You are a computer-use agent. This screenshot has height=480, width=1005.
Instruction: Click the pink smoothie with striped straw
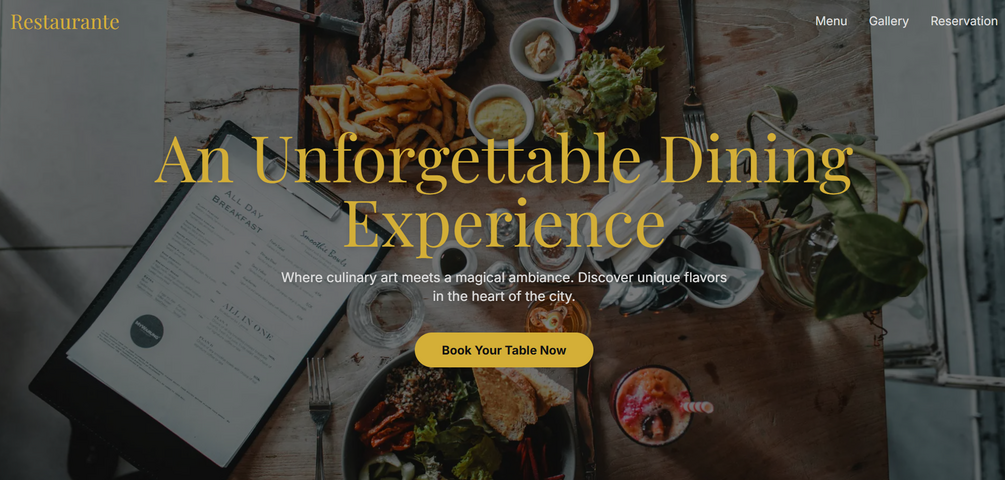(651, 406)
